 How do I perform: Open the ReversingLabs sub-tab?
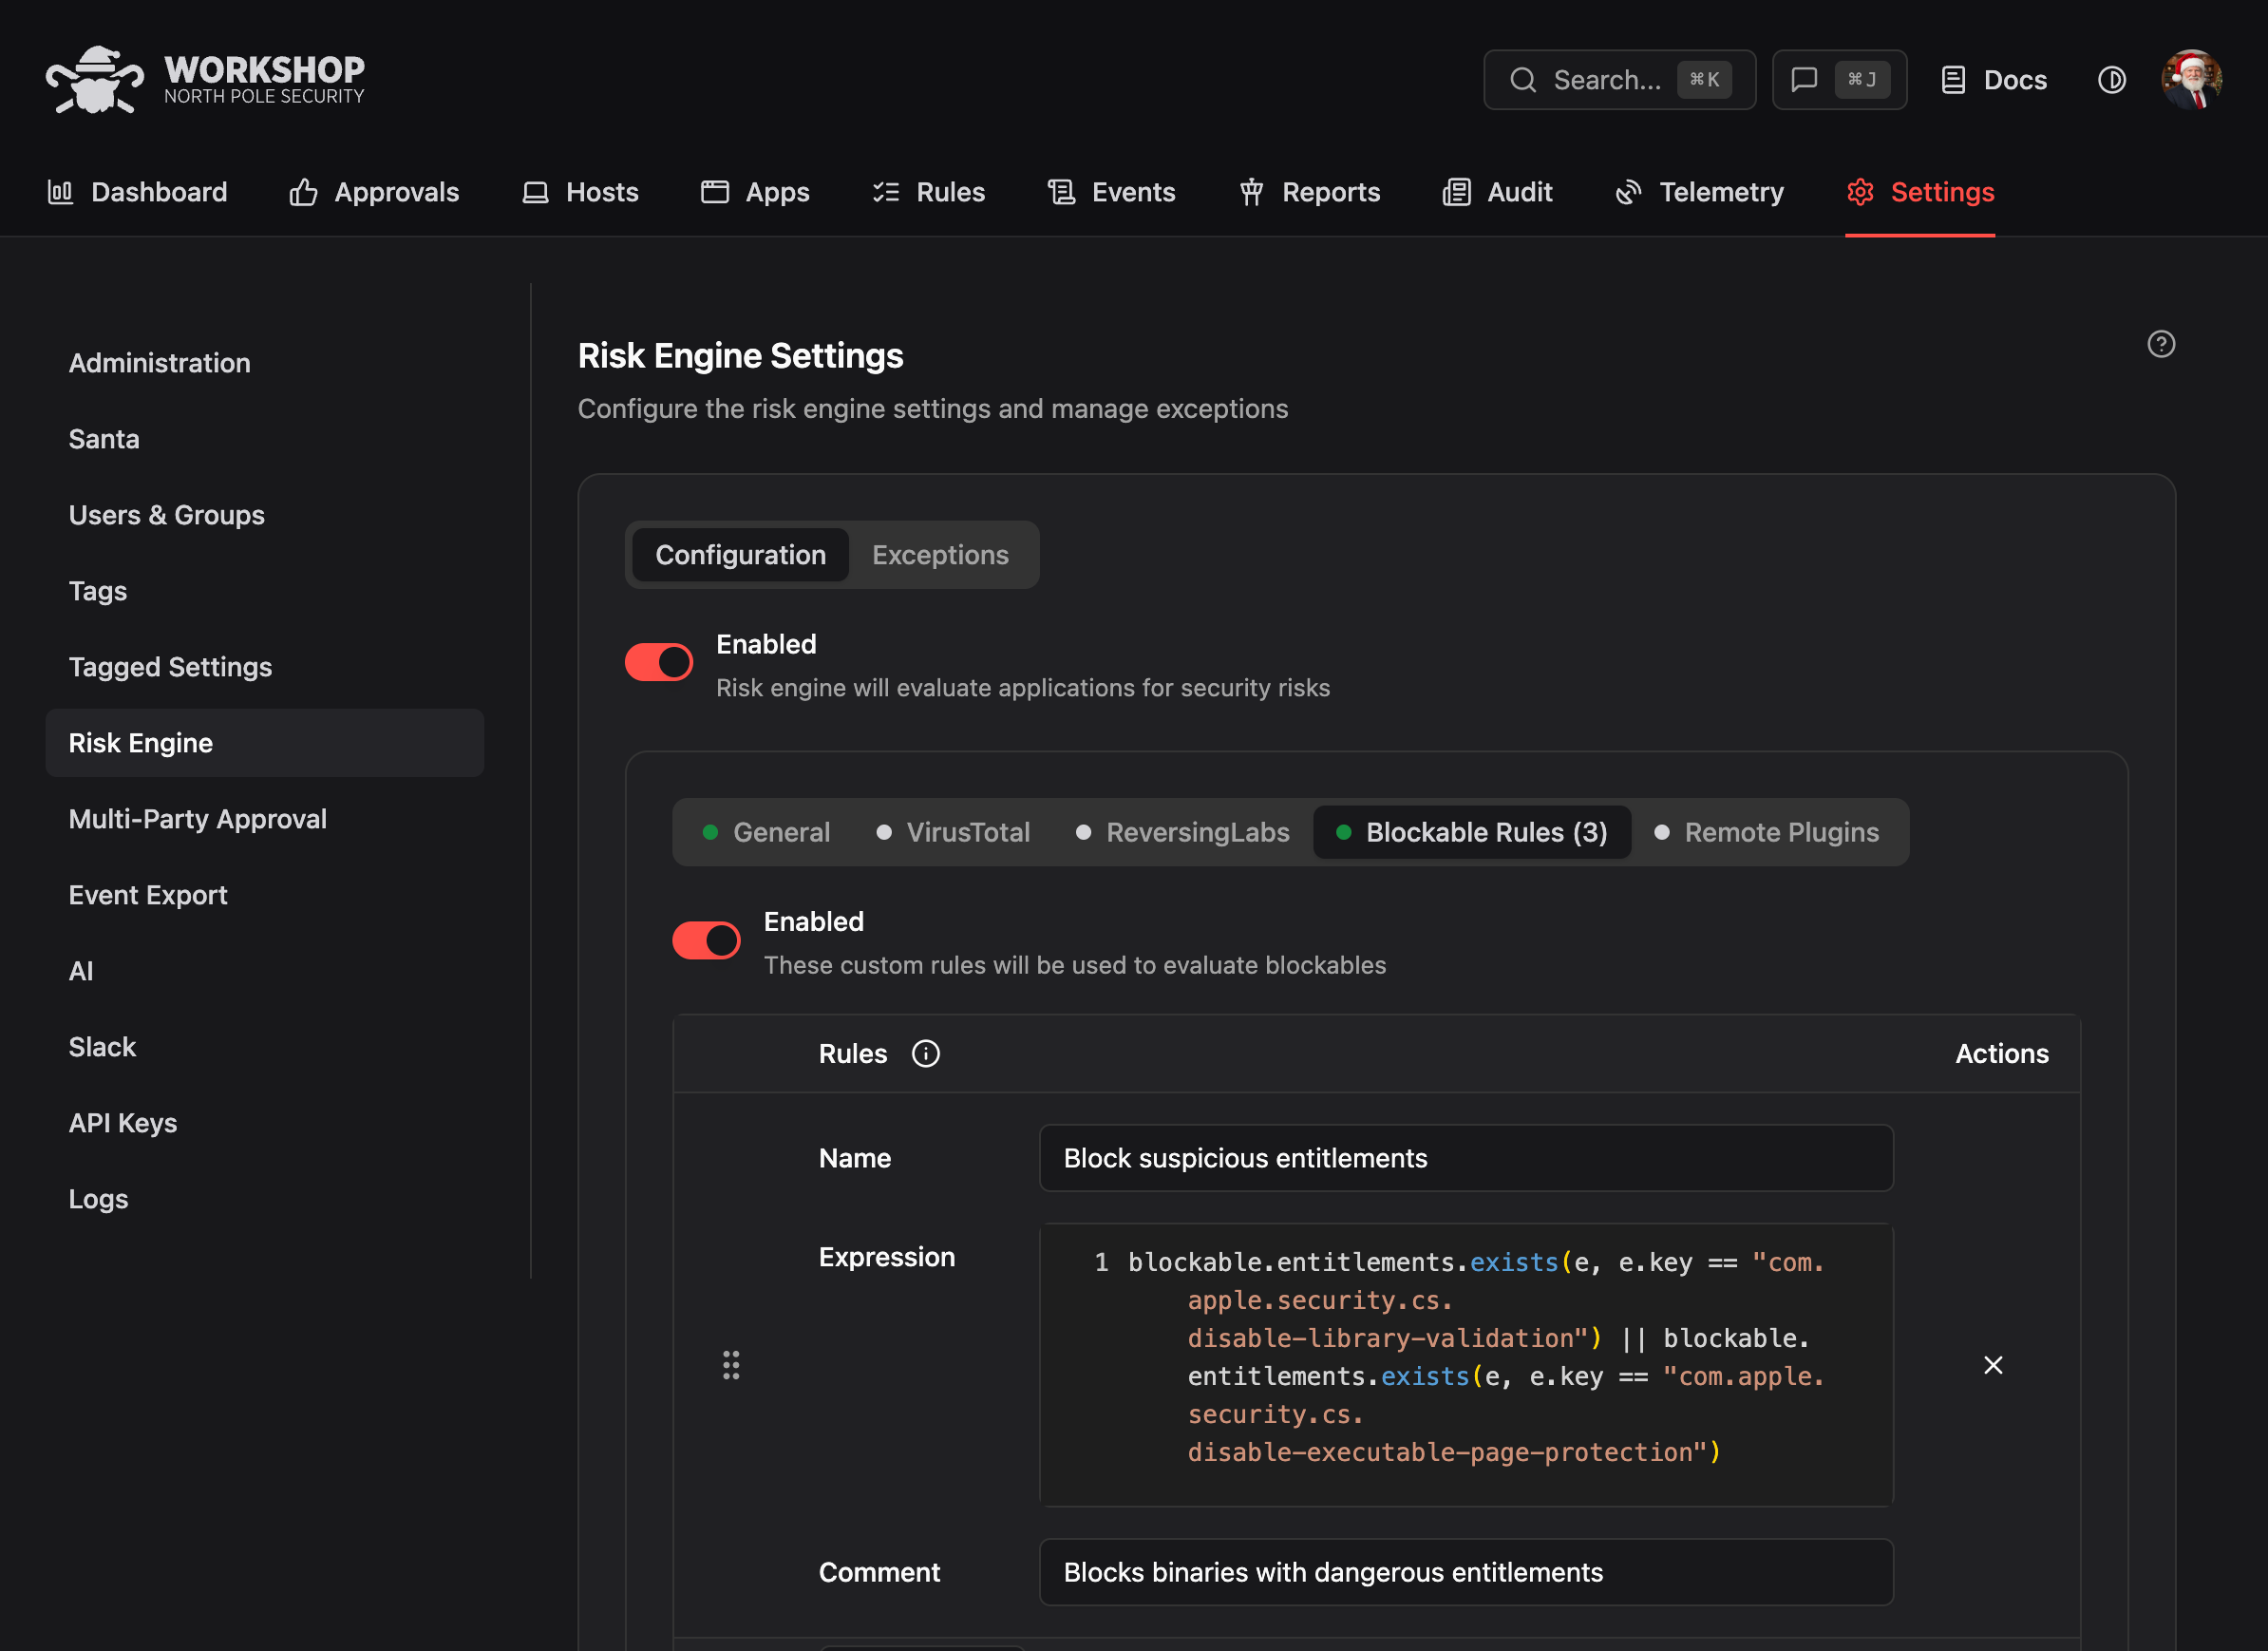pos(1183,832)
